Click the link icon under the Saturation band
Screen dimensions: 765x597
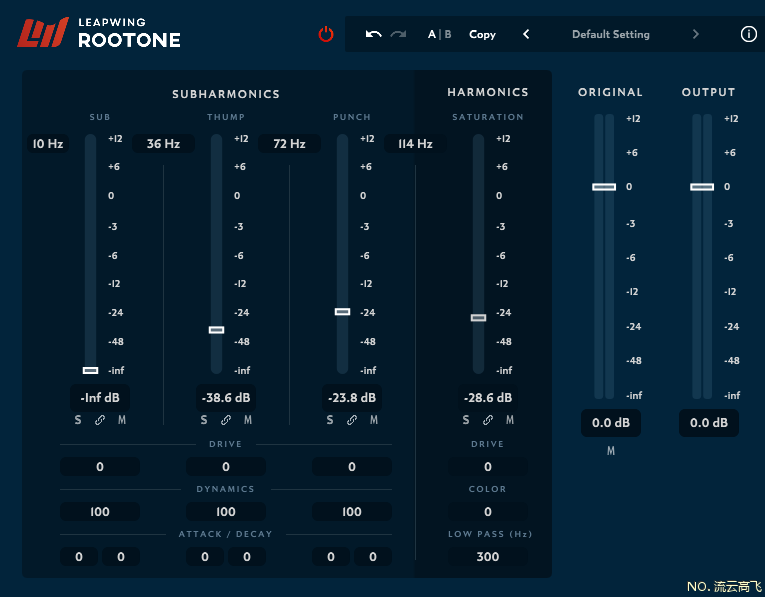tap(488, 420)
